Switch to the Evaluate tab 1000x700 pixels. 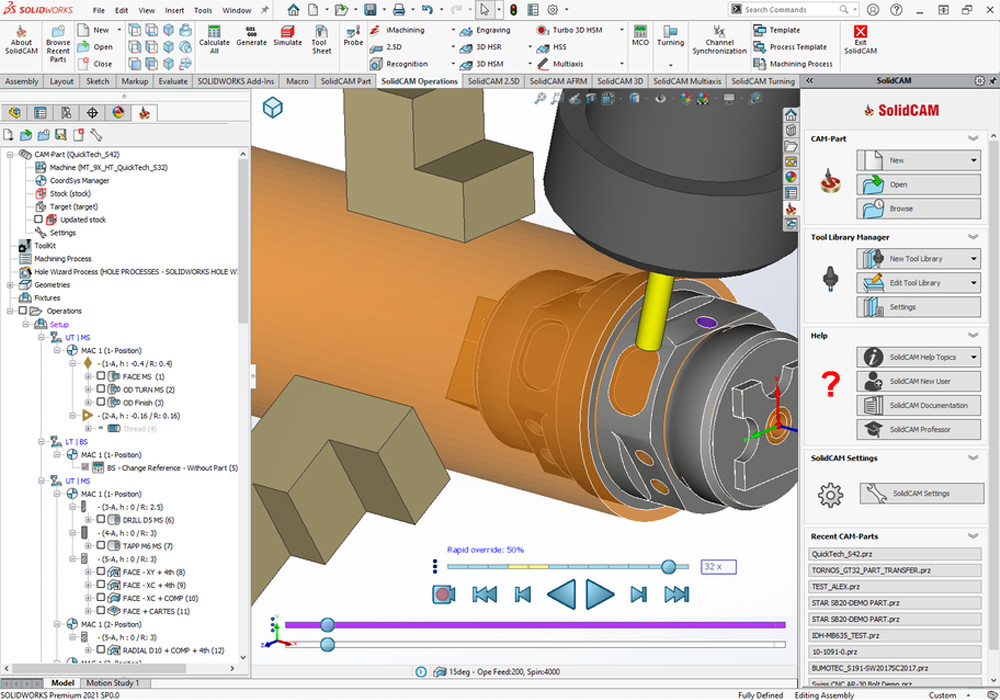point(173,81)
